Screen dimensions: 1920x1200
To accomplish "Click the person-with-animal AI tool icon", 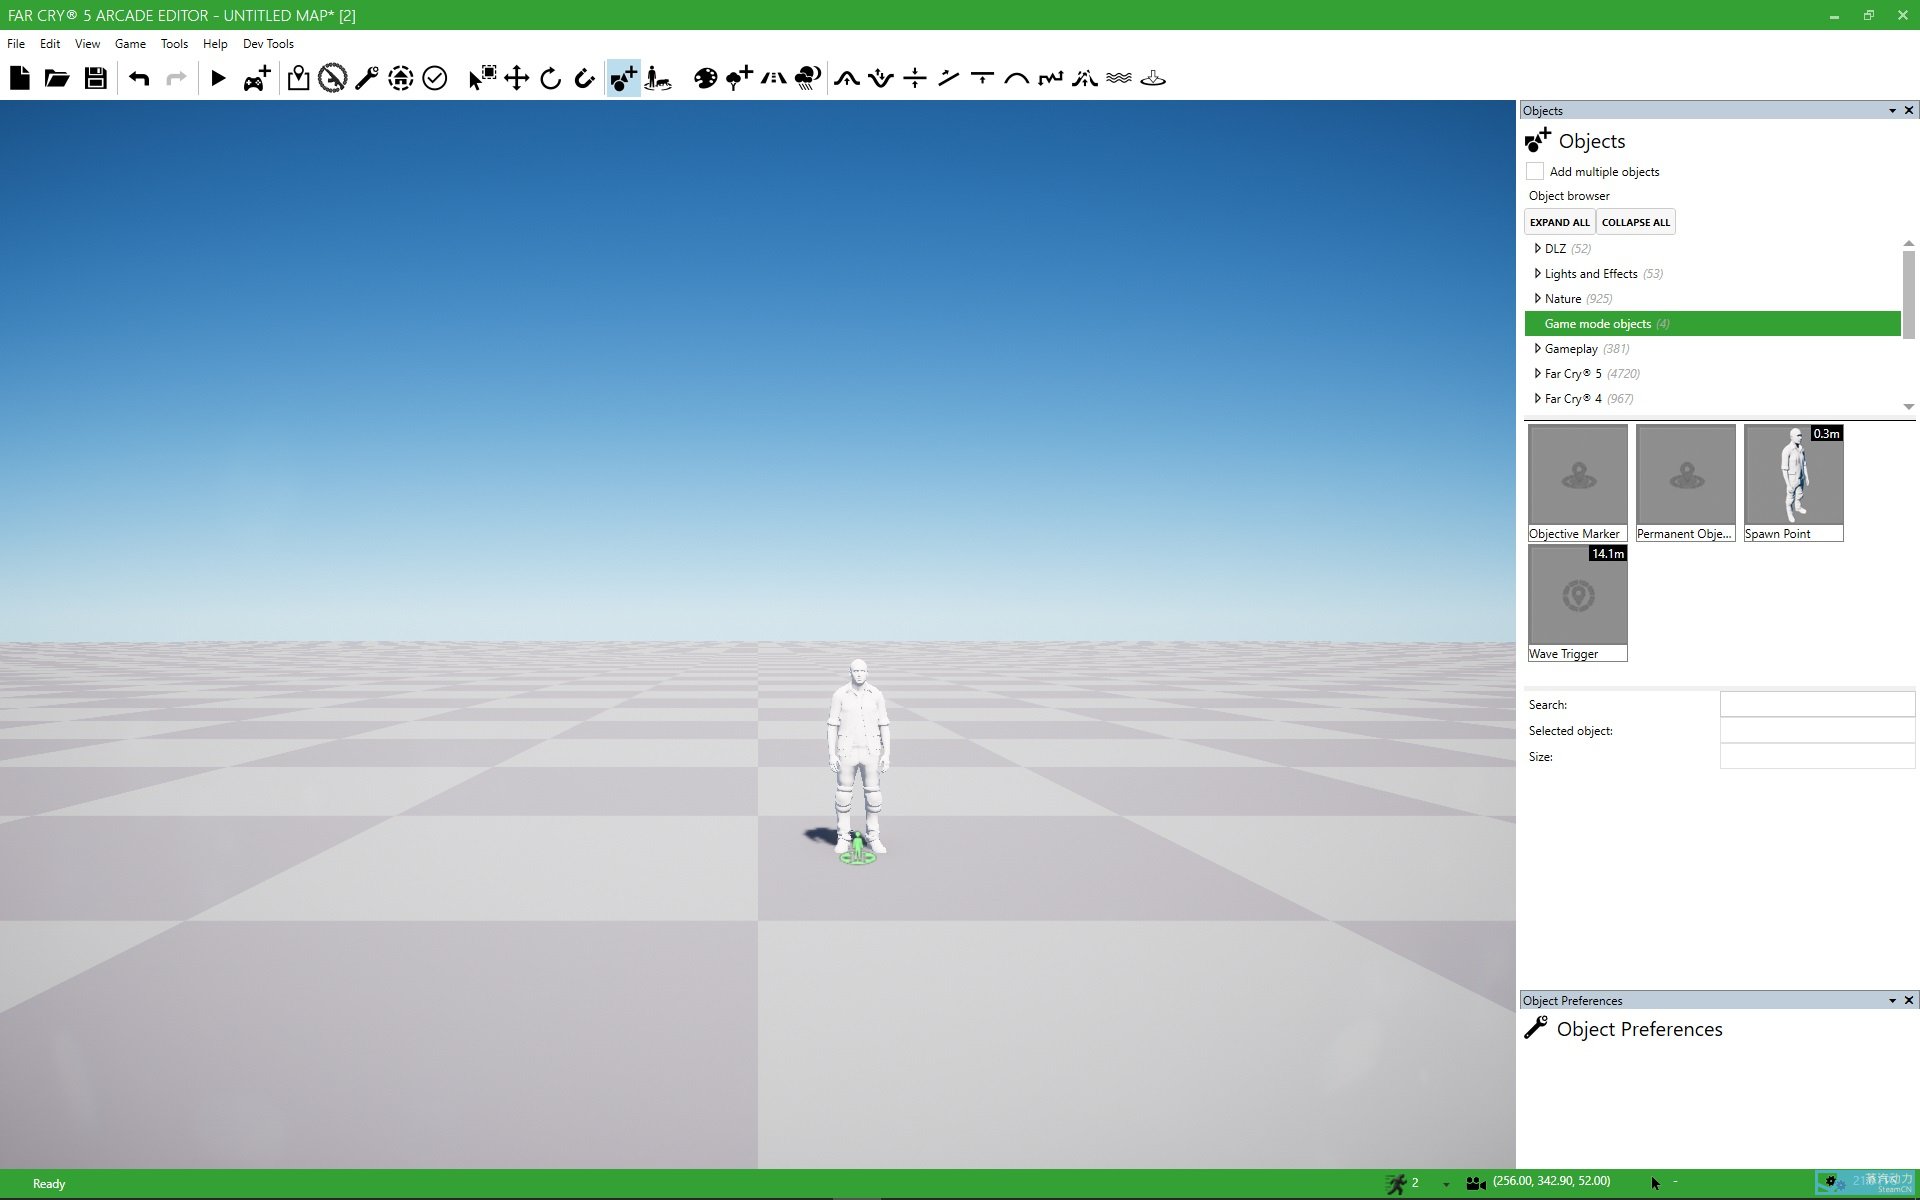I will pyautogui.click(x=657, y=78).
